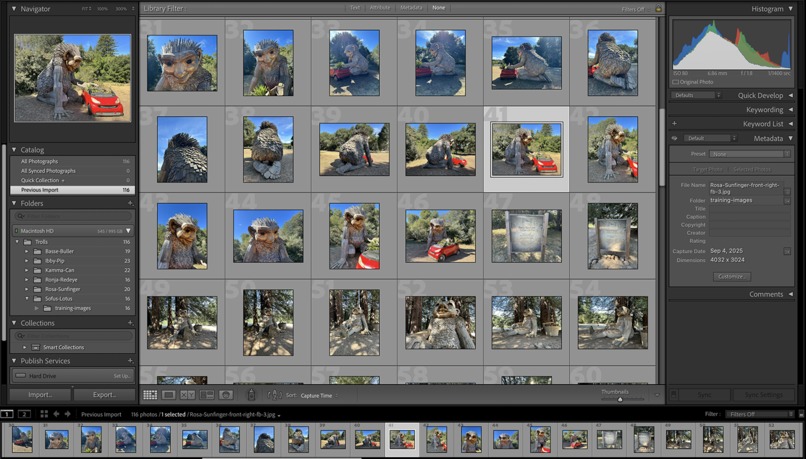Click the Import button
806x459 pixels.
click(40, 395)
